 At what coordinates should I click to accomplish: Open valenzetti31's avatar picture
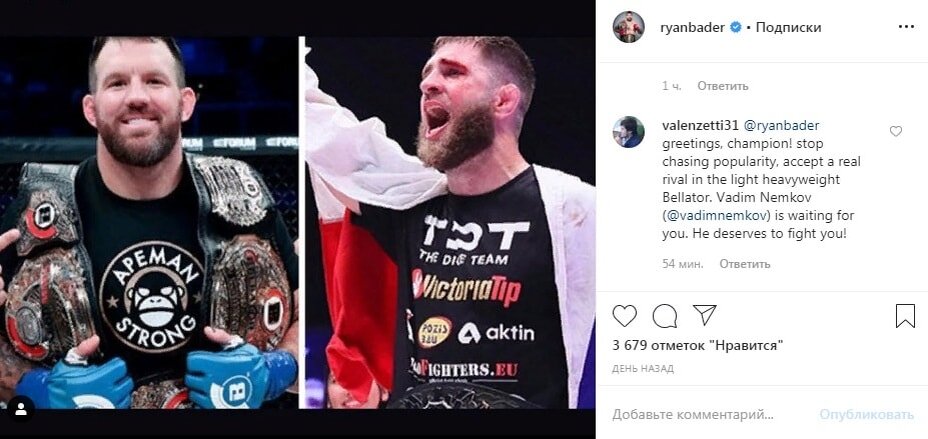(628, 131)
